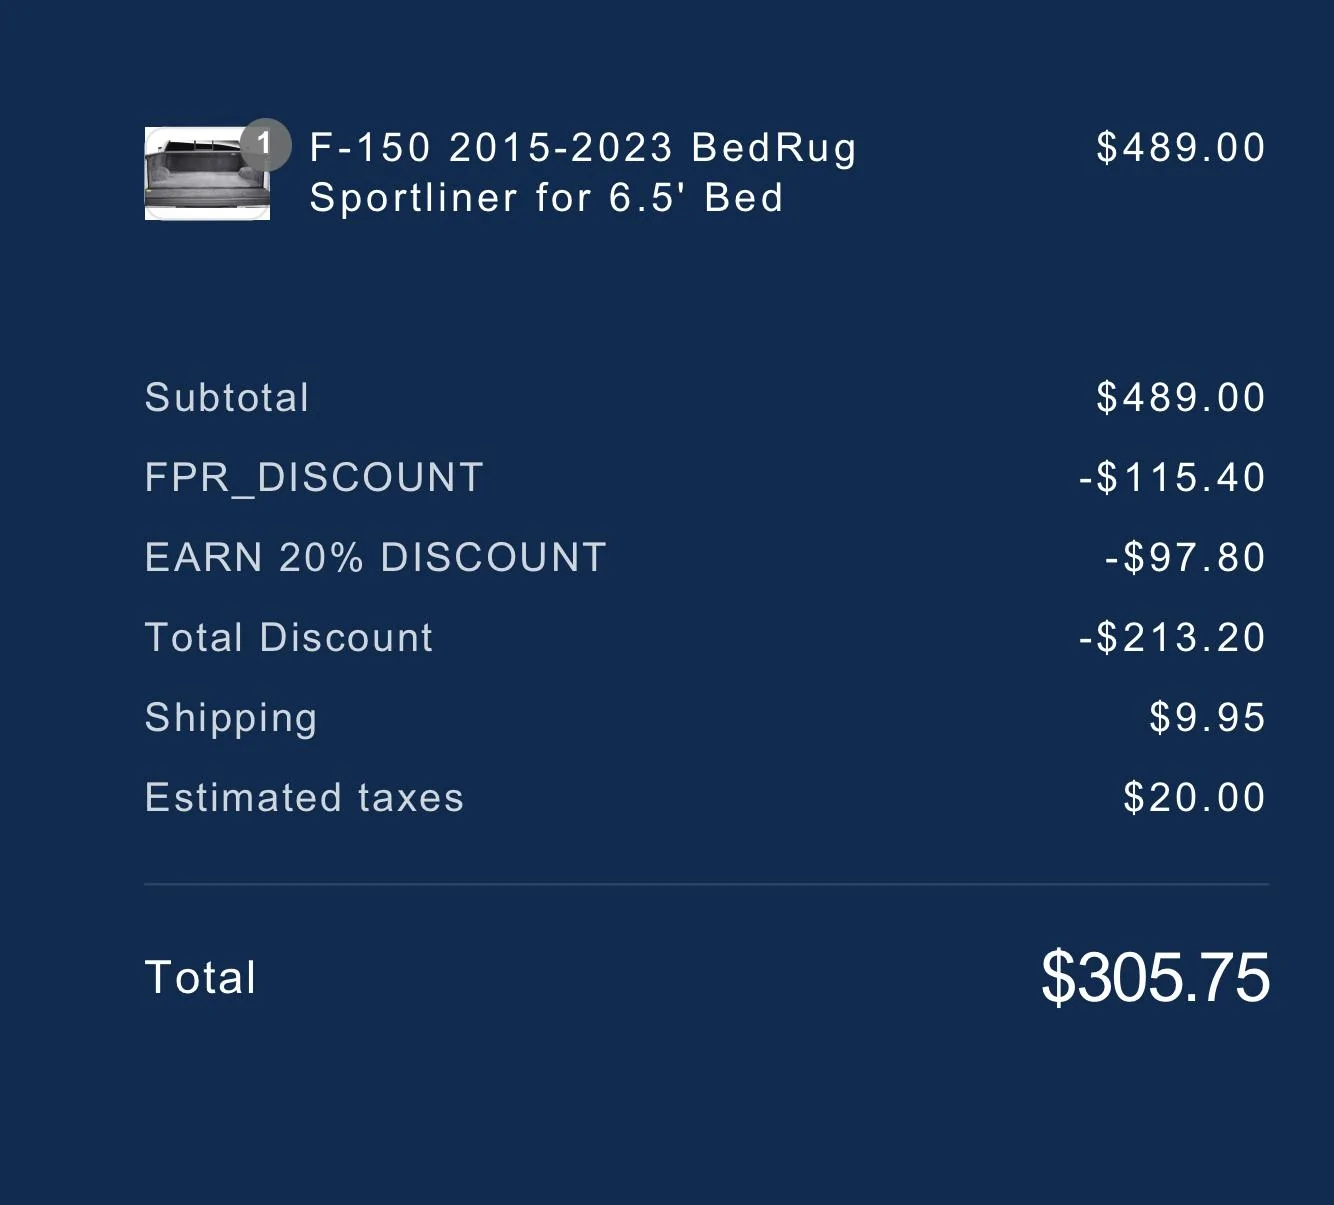Click the divider line above Total
The height and width of the screenshot is (1205, 1334).
pyautogui.click(x=706, y=884)
